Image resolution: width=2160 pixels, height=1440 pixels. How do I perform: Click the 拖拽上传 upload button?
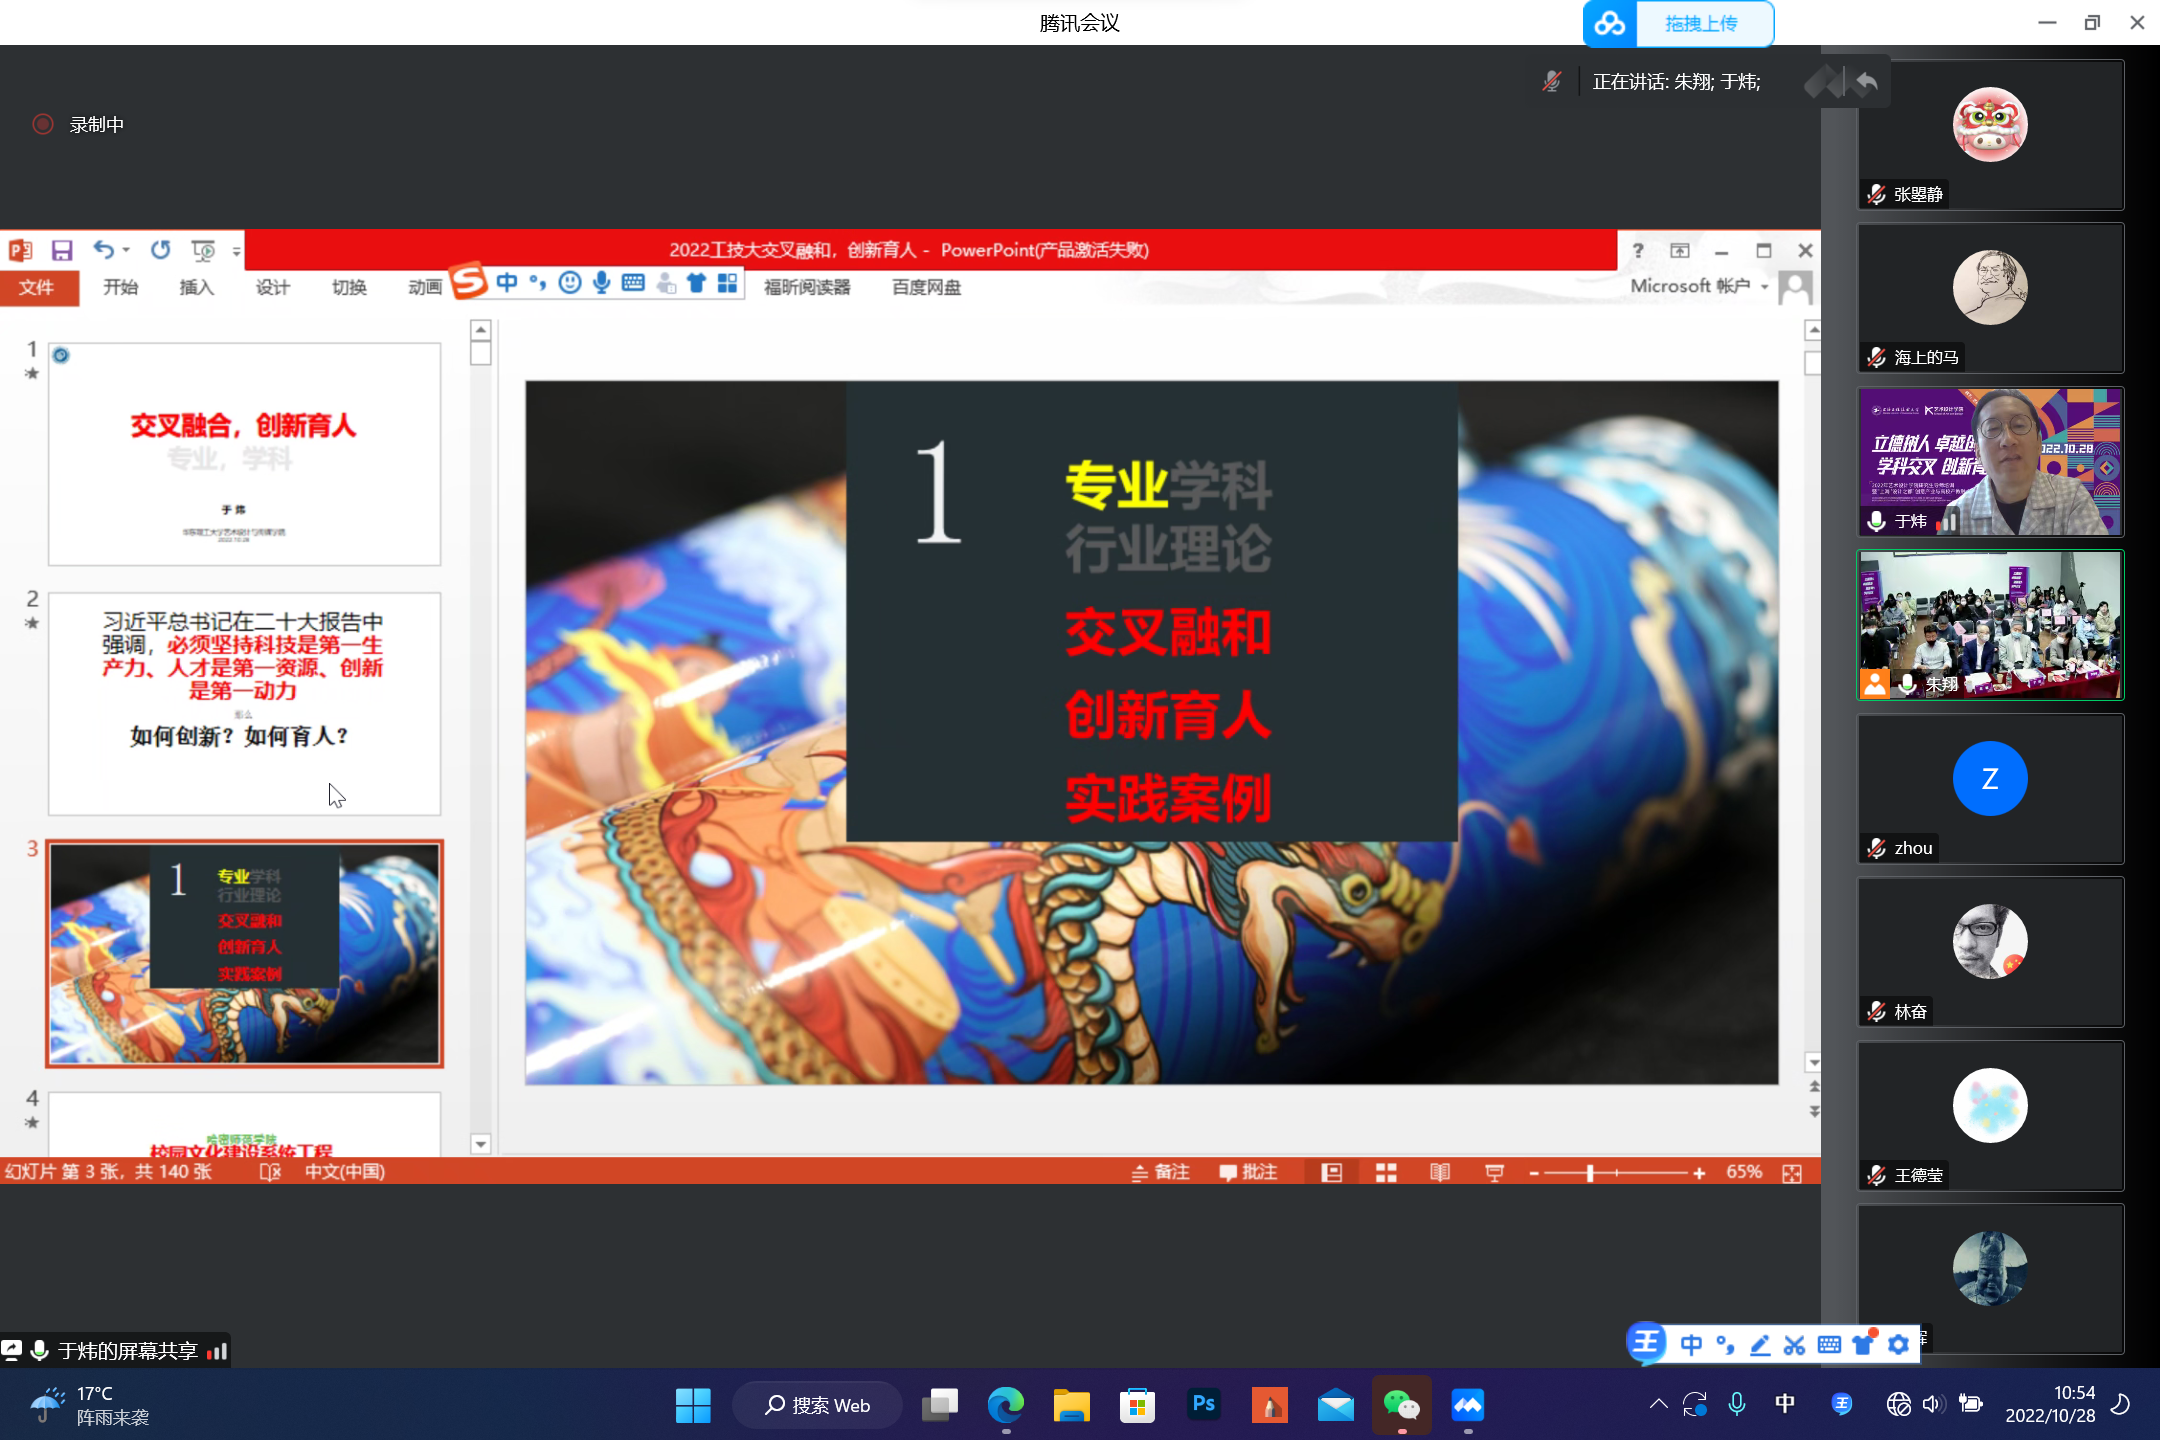1702,23
